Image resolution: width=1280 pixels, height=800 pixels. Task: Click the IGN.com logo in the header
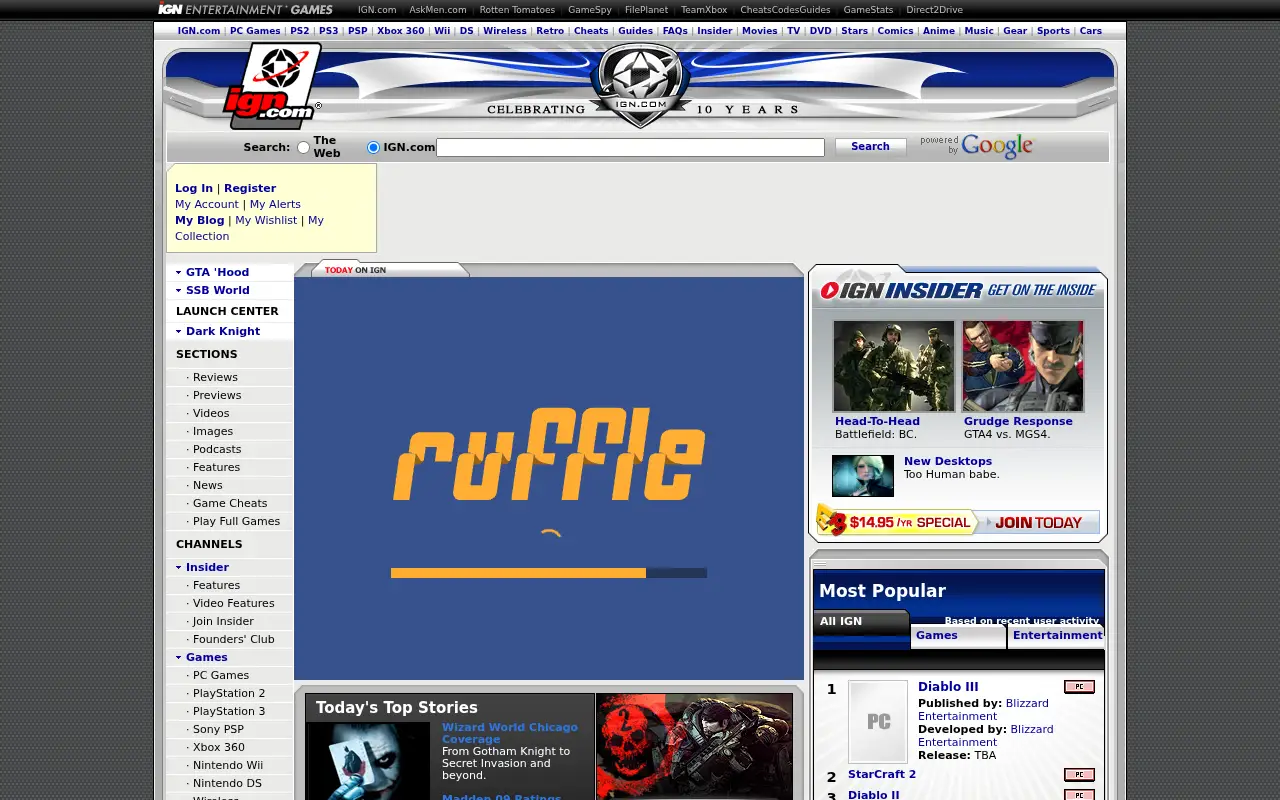pyautogui.click(x=271, y=86)
